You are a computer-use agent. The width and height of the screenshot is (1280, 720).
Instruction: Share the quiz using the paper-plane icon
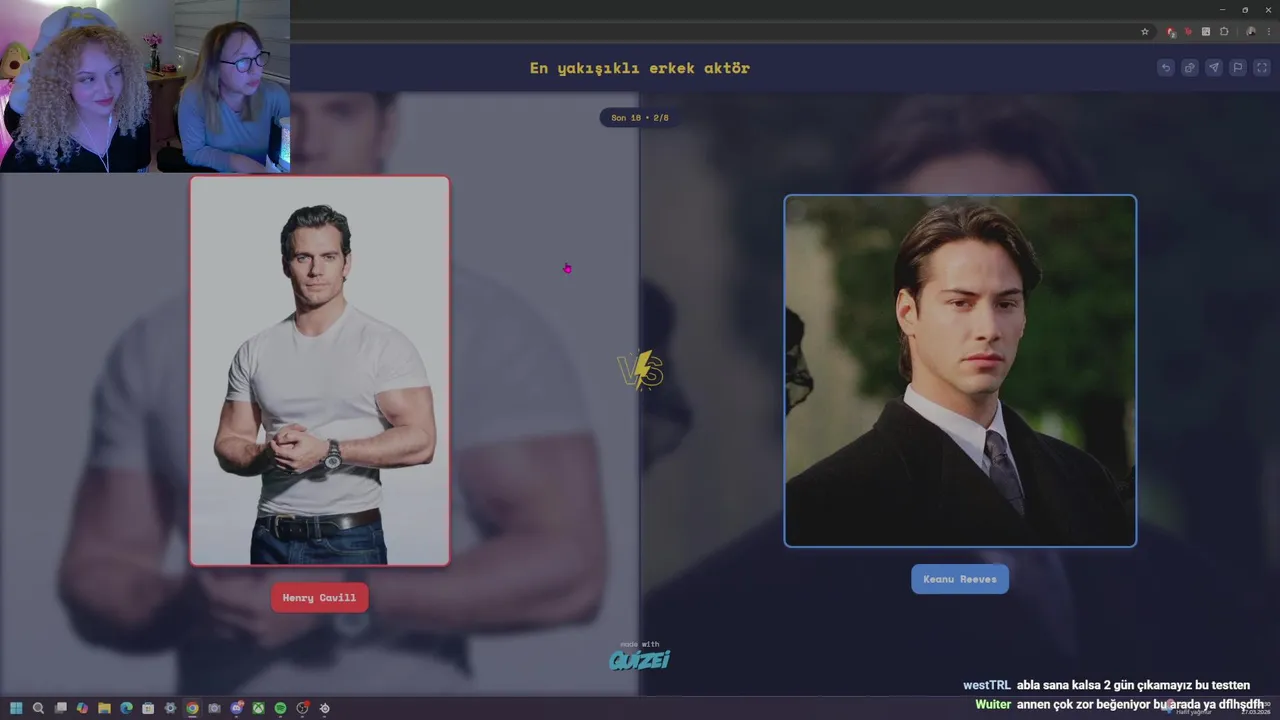pos(1213,68)
